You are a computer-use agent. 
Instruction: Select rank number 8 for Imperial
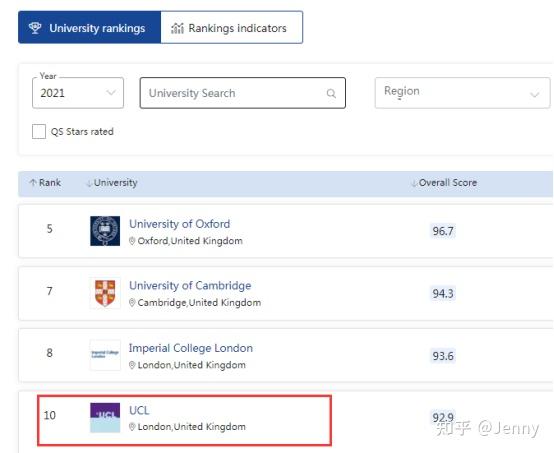[x=49, y=353]
